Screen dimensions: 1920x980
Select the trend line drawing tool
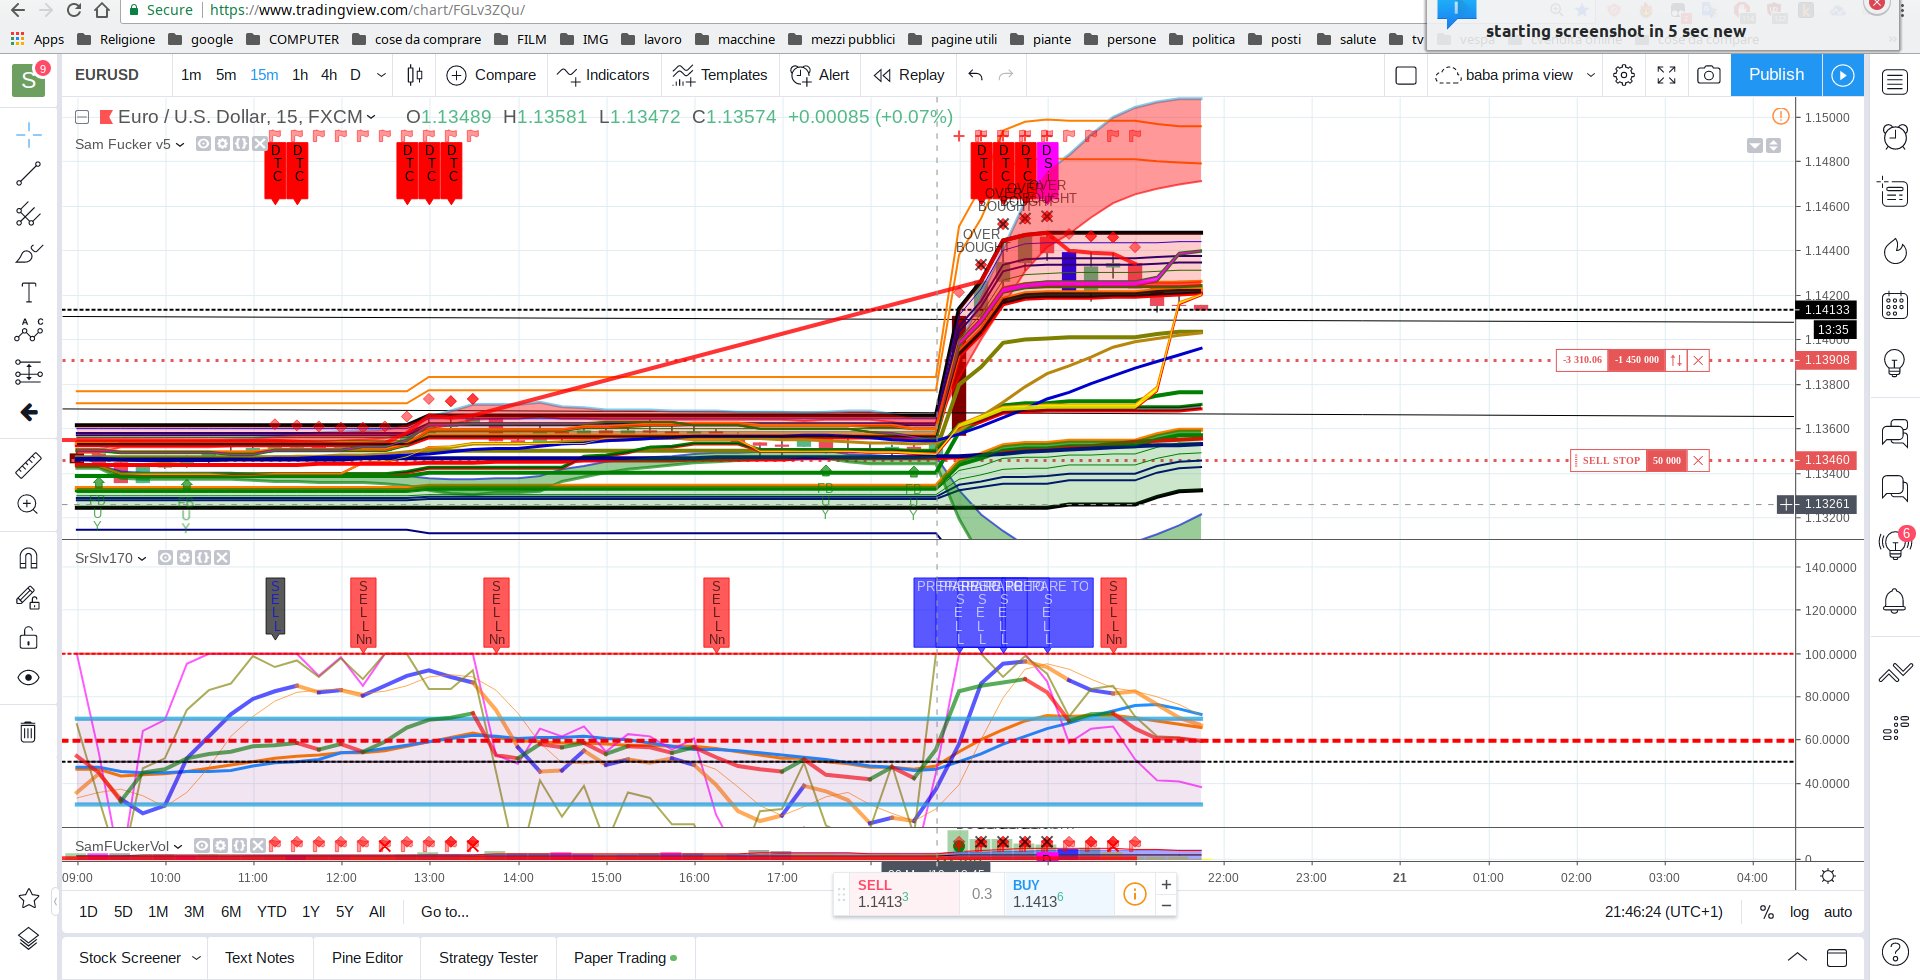tap(29, 174)
